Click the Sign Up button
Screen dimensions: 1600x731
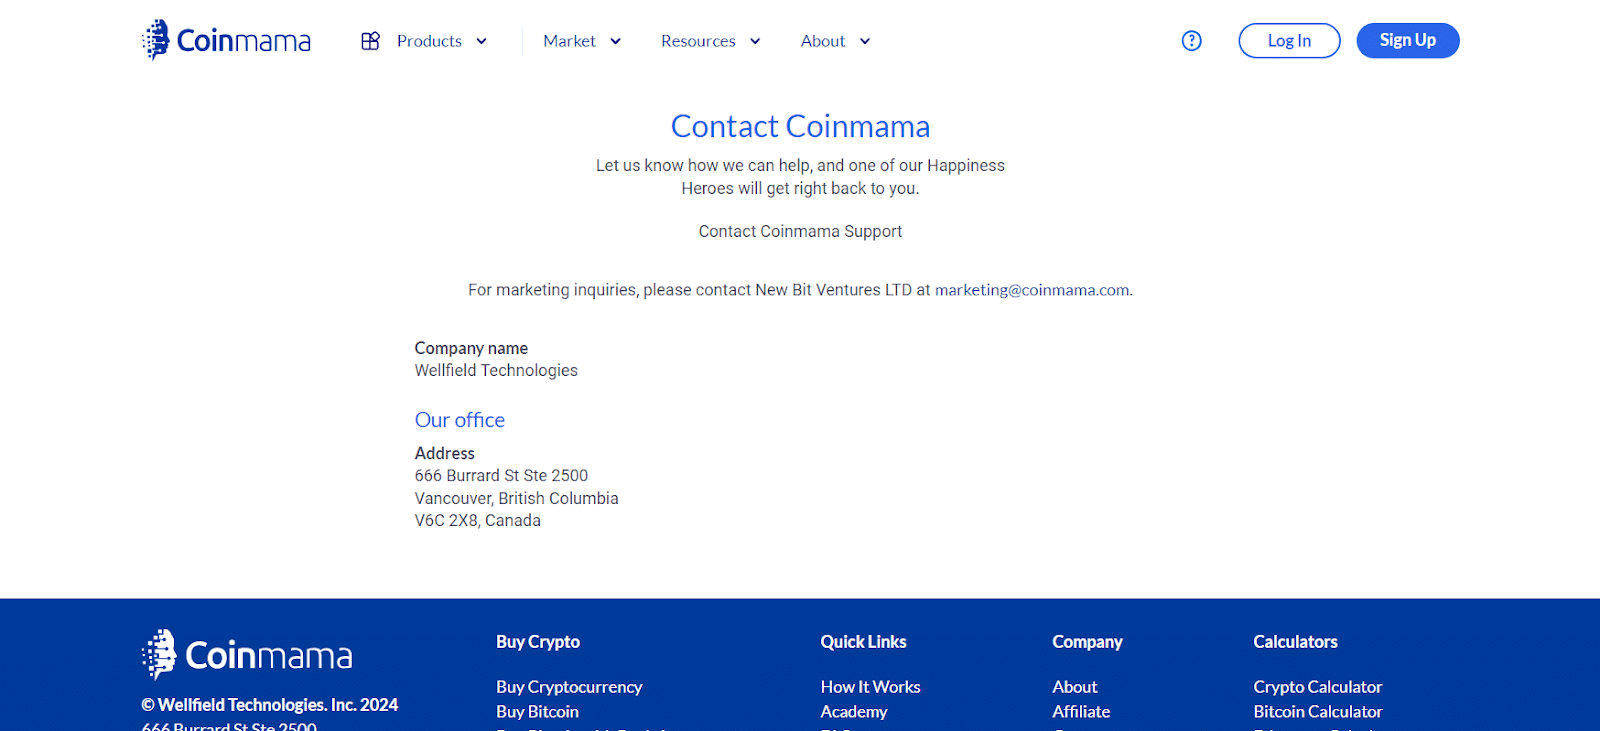(1408, 41)
